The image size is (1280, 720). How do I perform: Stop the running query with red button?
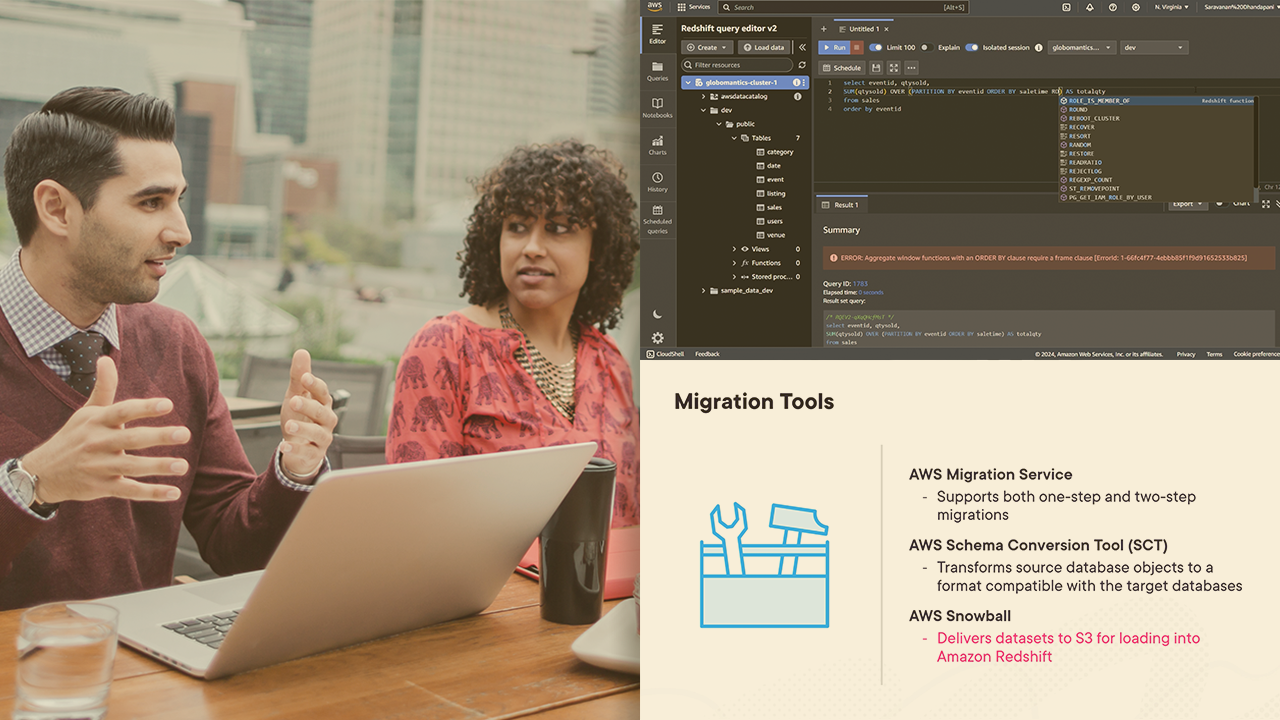coord(857,48)
